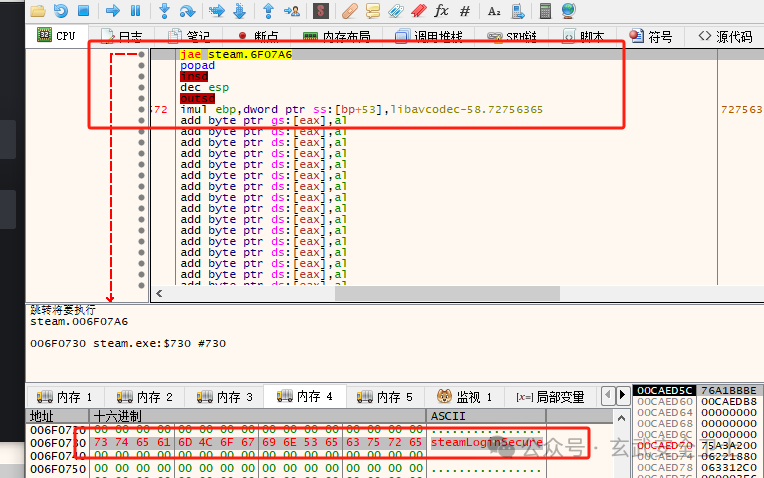Switch to the 笔记 notes tab
Viewport: 764px width, 478px height.
(189, 37)
